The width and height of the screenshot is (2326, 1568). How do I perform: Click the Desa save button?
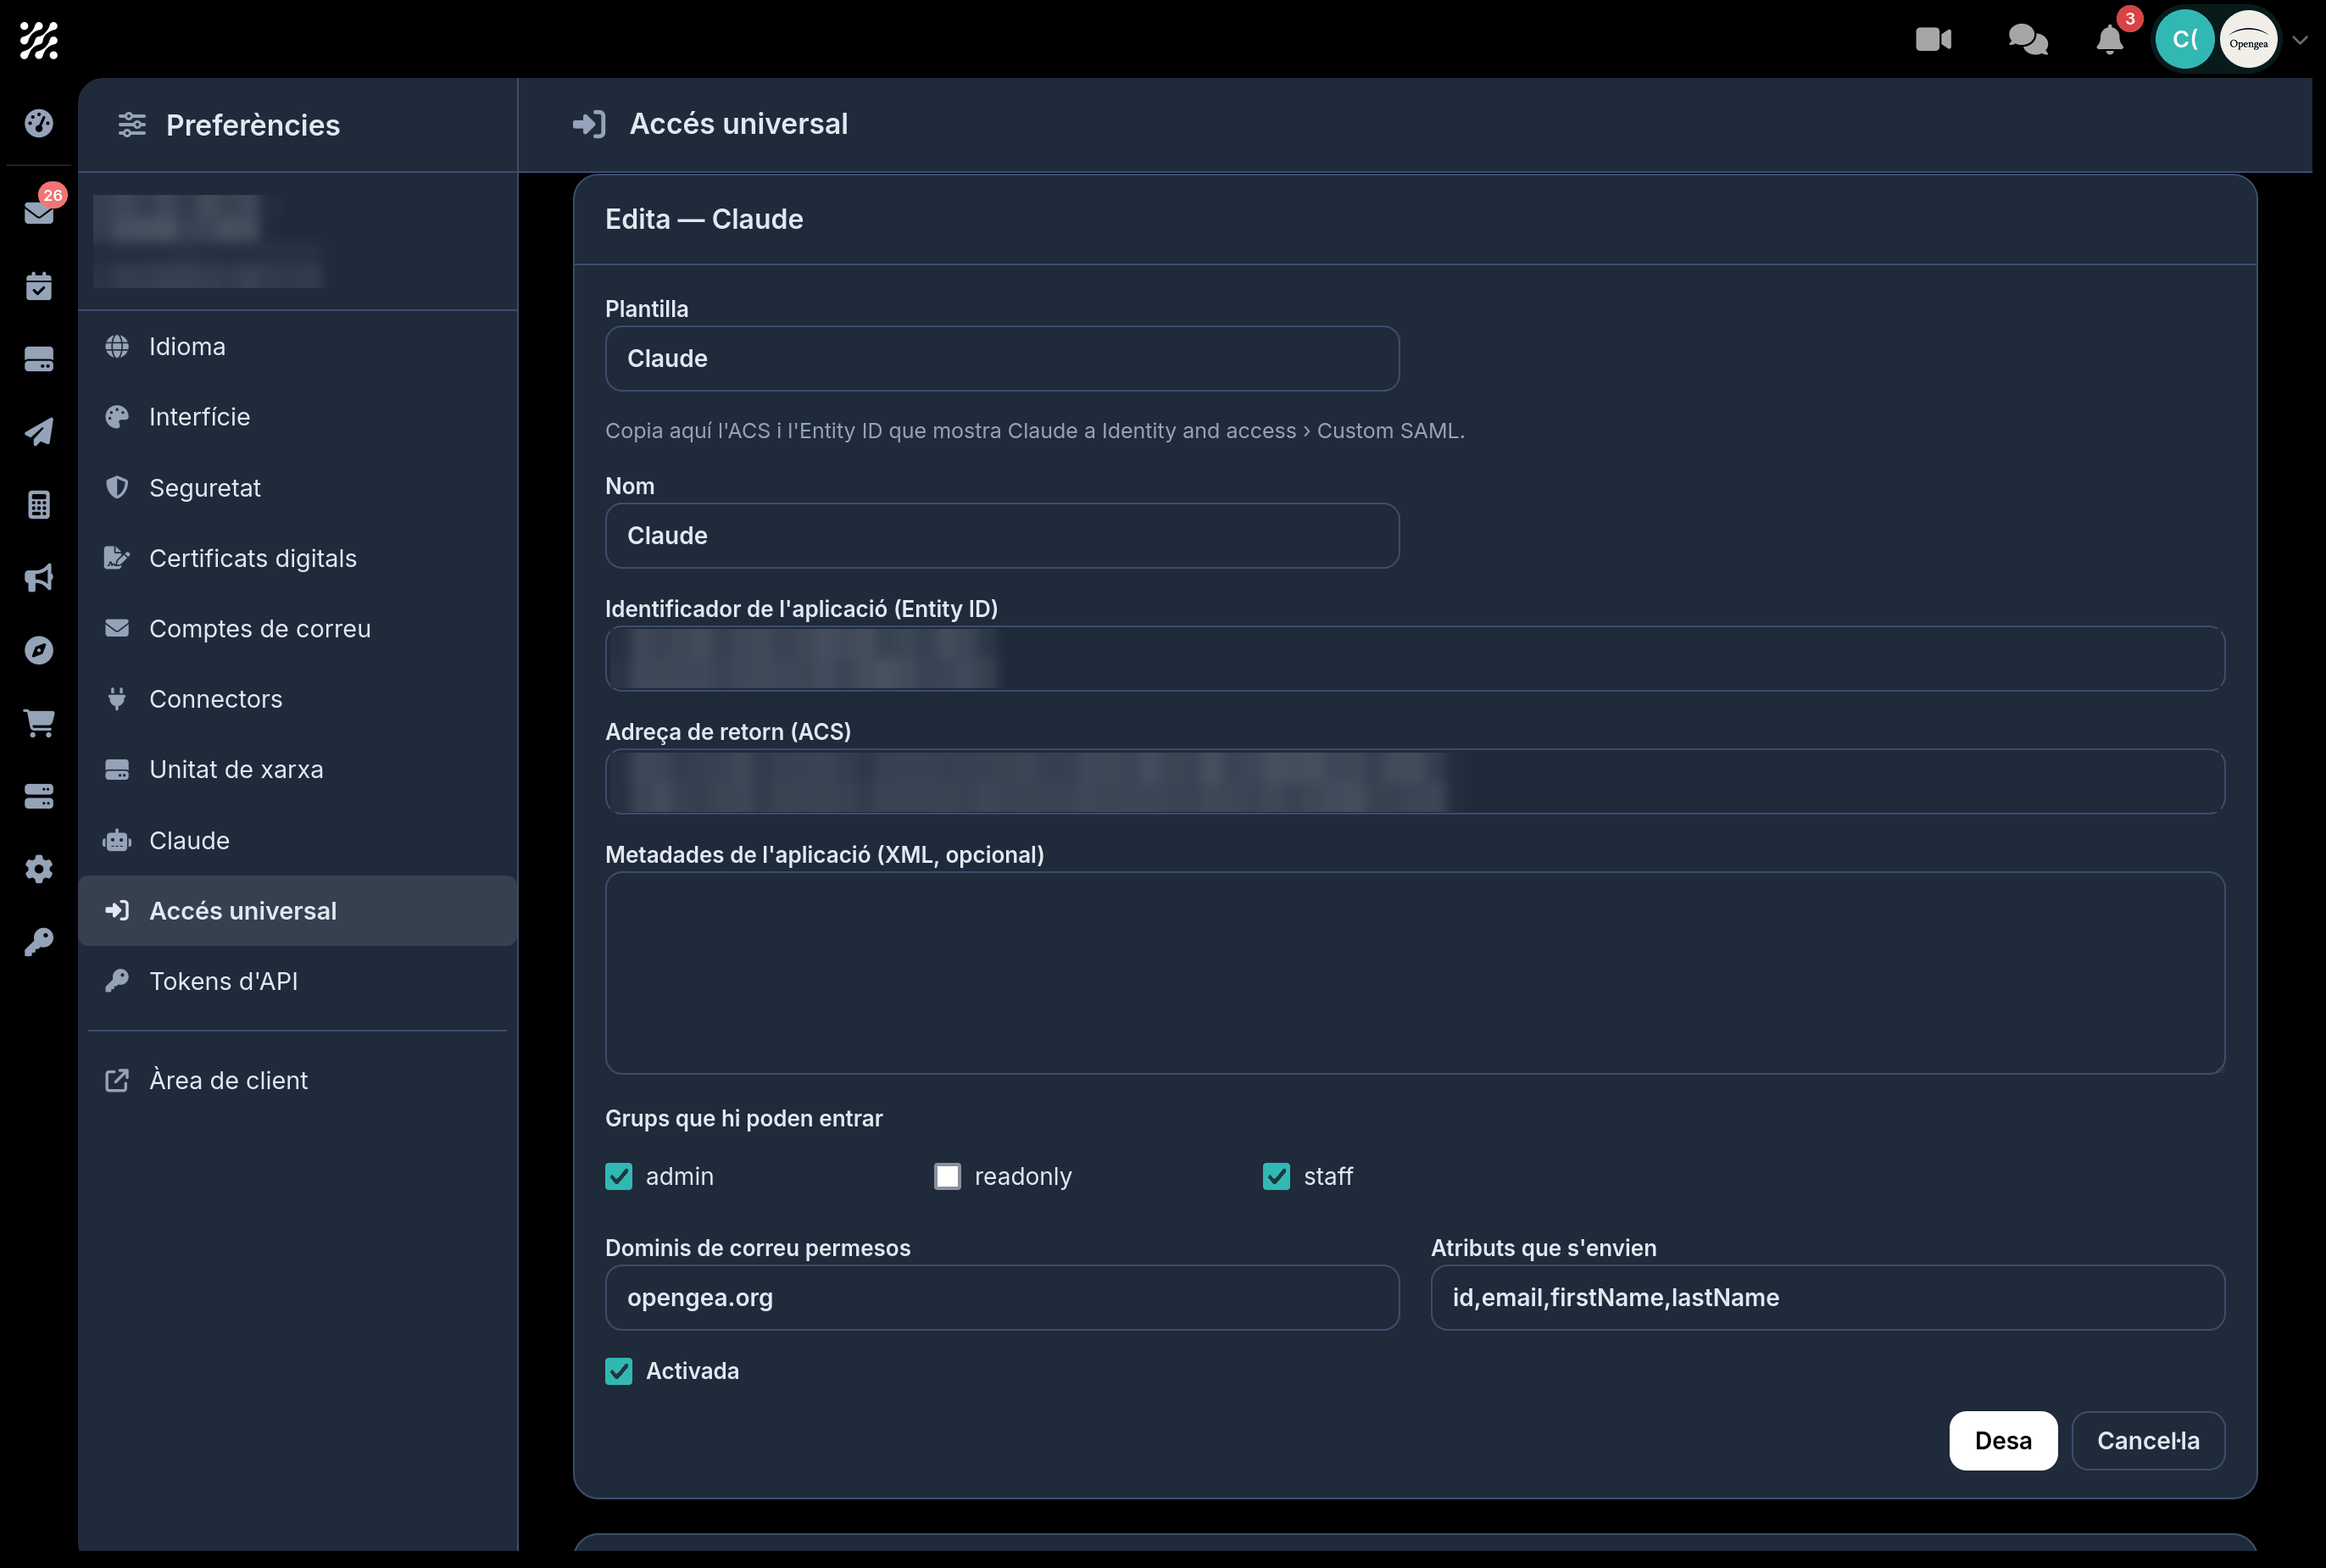tap(2002, 1440)
